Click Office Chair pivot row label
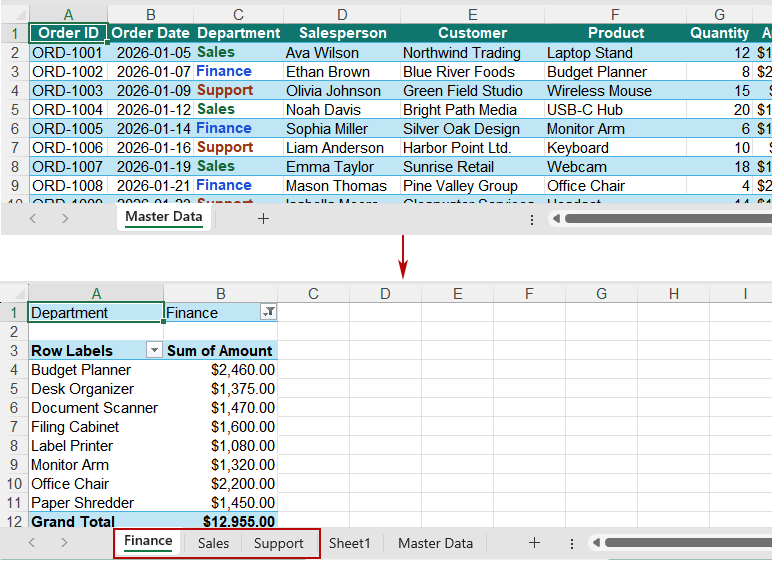This screenshot has width=772, height=569. point(96,484)
